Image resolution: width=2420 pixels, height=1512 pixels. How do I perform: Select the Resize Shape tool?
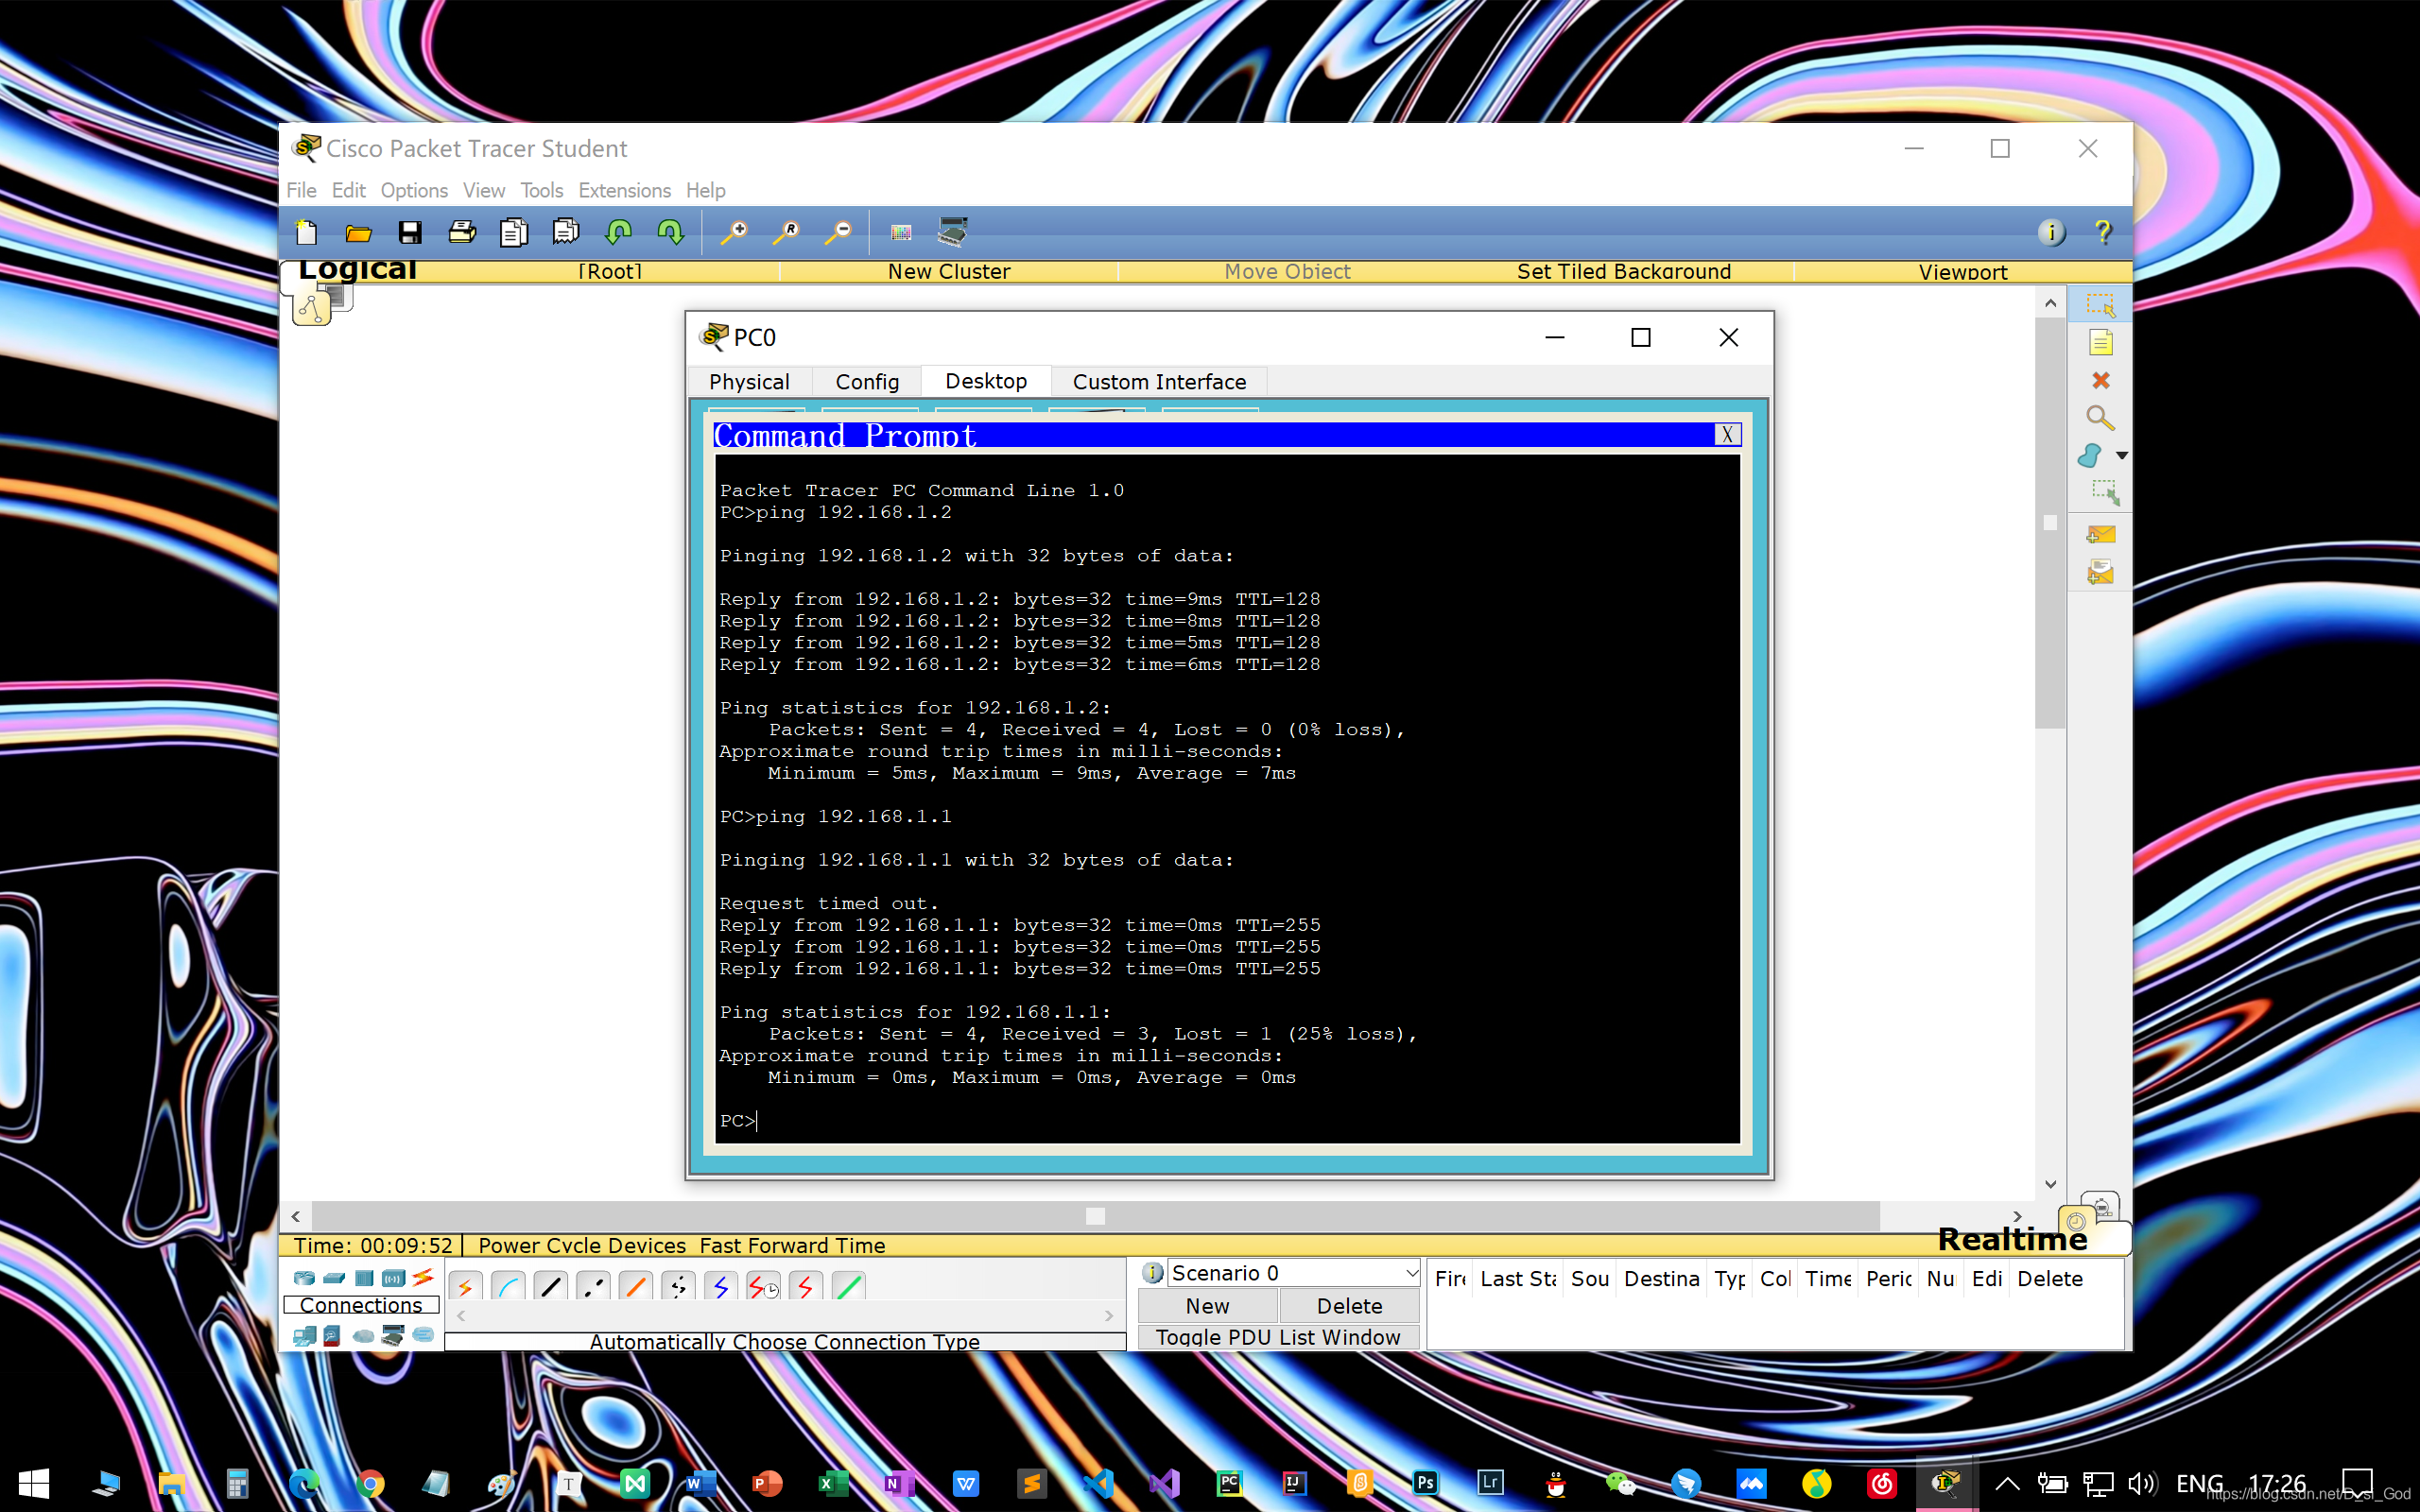tap(2104, 492)
